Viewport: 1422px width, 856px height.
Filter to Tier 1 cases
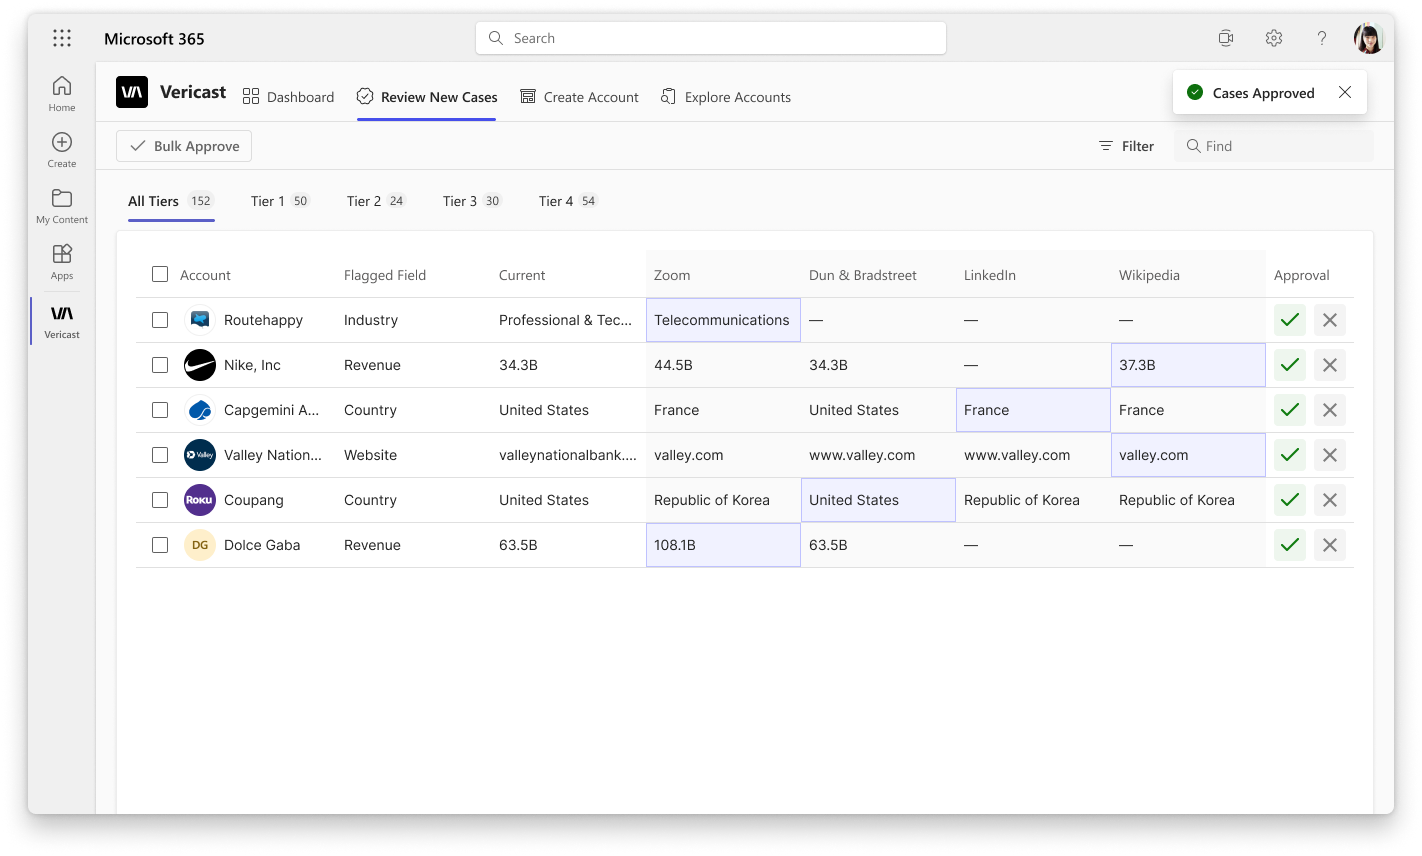[280, 201]
